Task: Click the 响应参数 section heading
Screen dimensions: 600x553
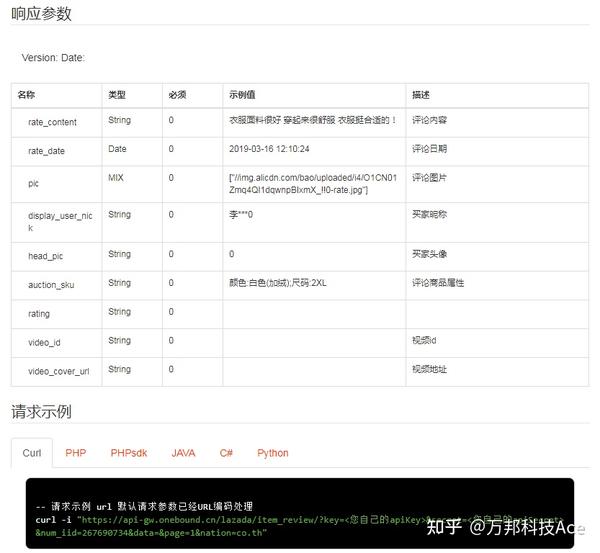Action: [41, 14]
